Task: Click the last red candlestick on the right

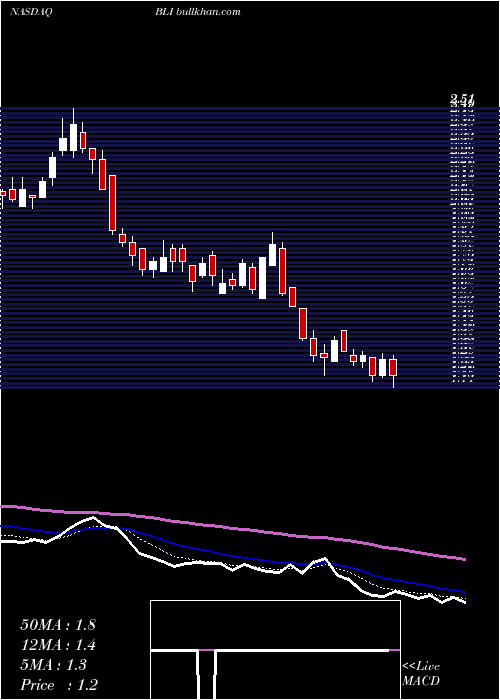Action: [x=393, y=367]
